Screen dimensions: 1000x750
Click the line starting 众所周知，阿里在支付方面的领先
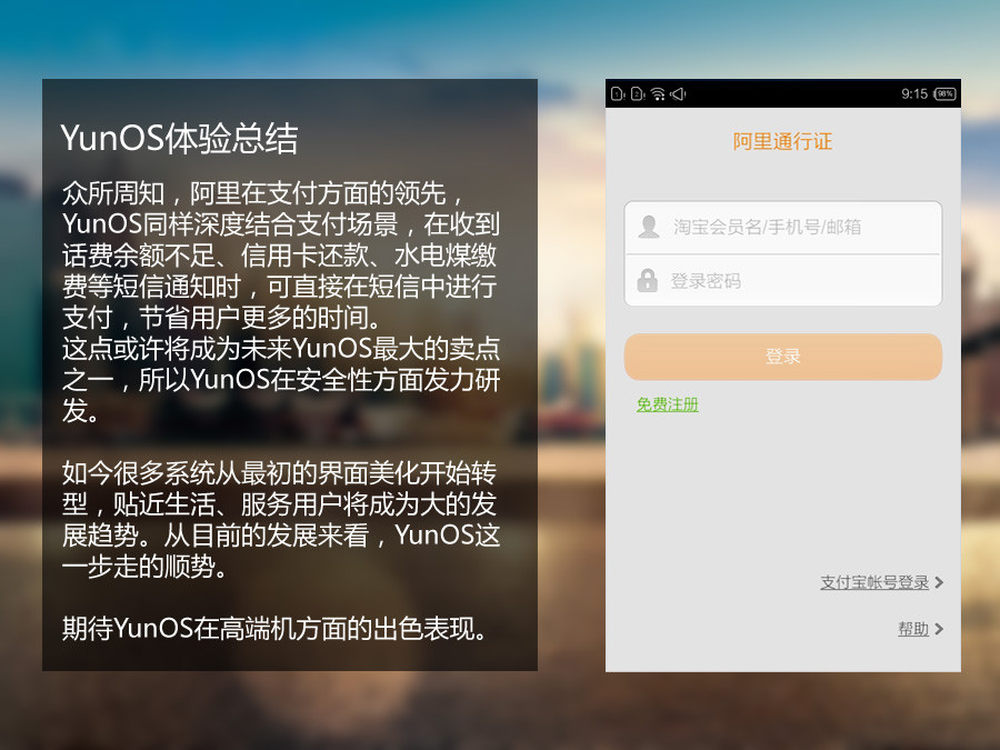[262, 193]
